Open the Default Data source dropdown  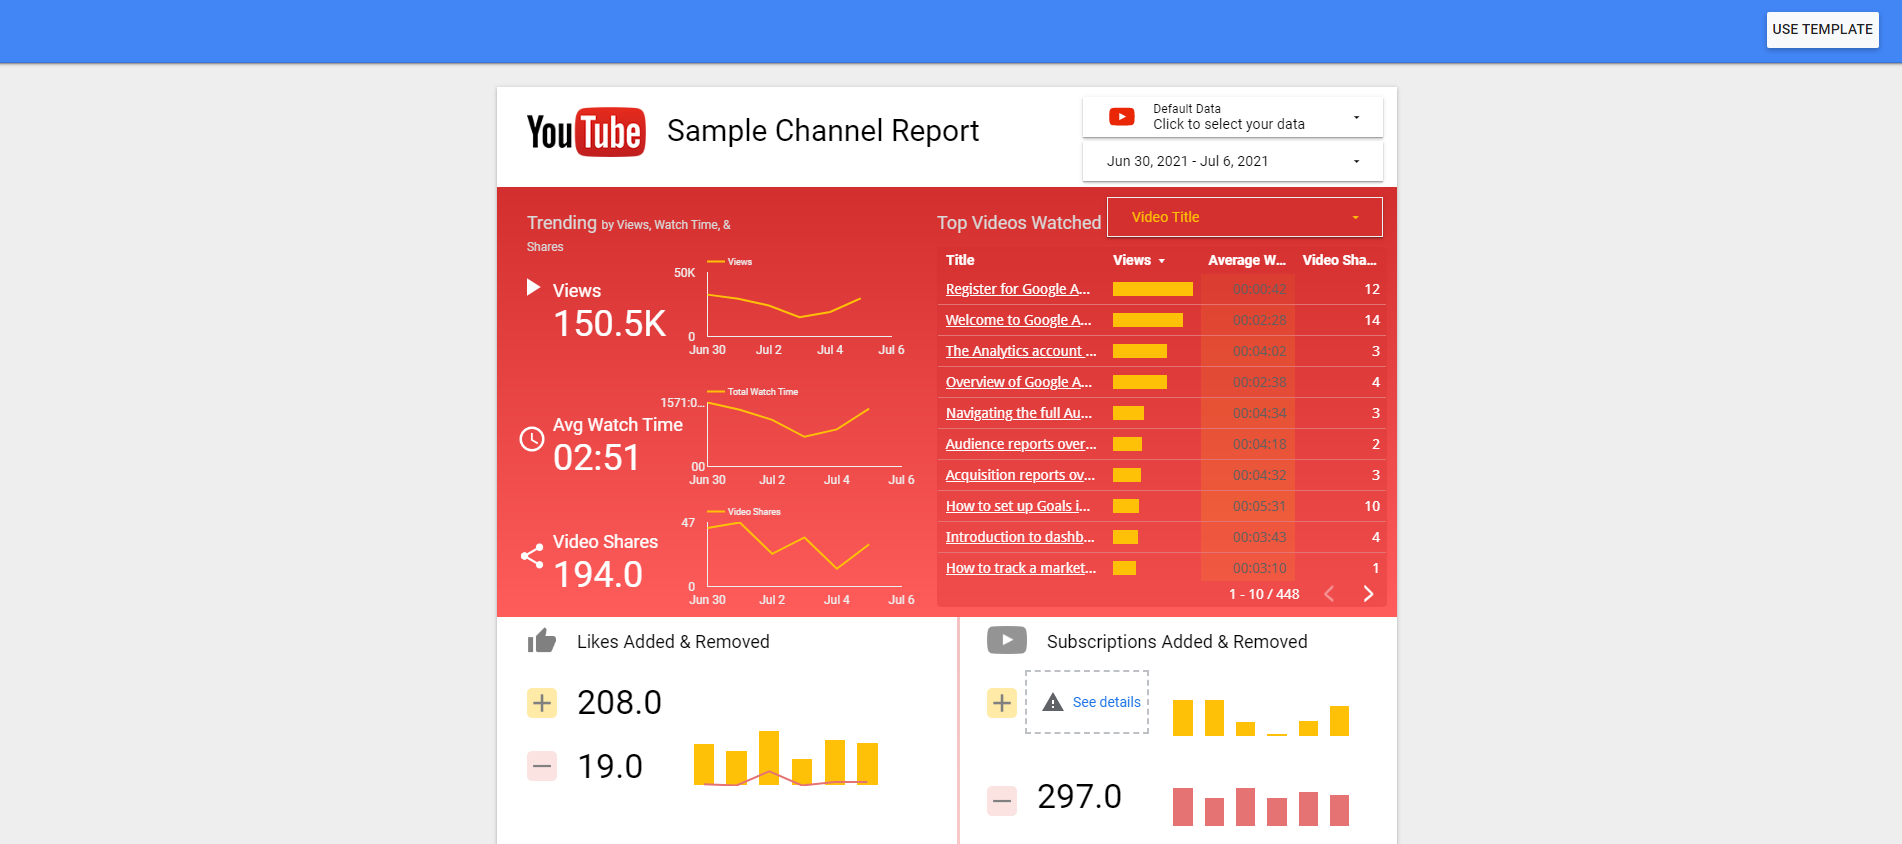[1233, 117]
